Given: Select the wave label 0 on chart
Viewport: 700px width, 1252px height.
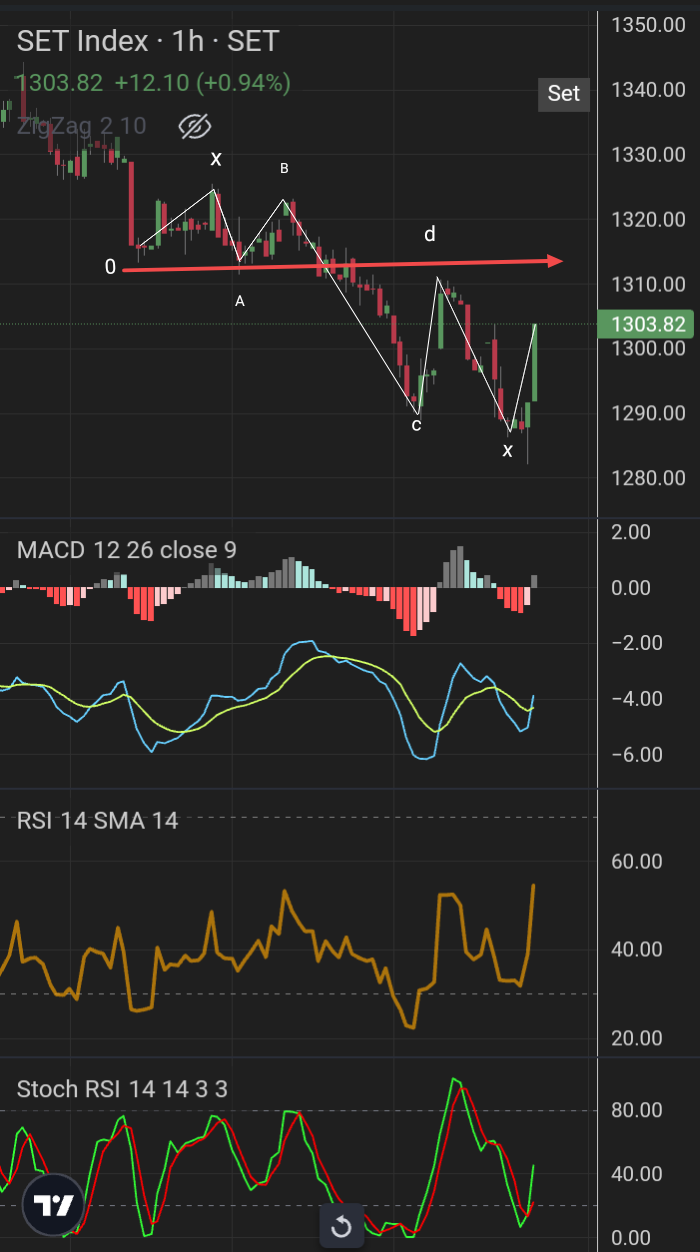Looking at the screenshot, I should click(x=111, y=267).
